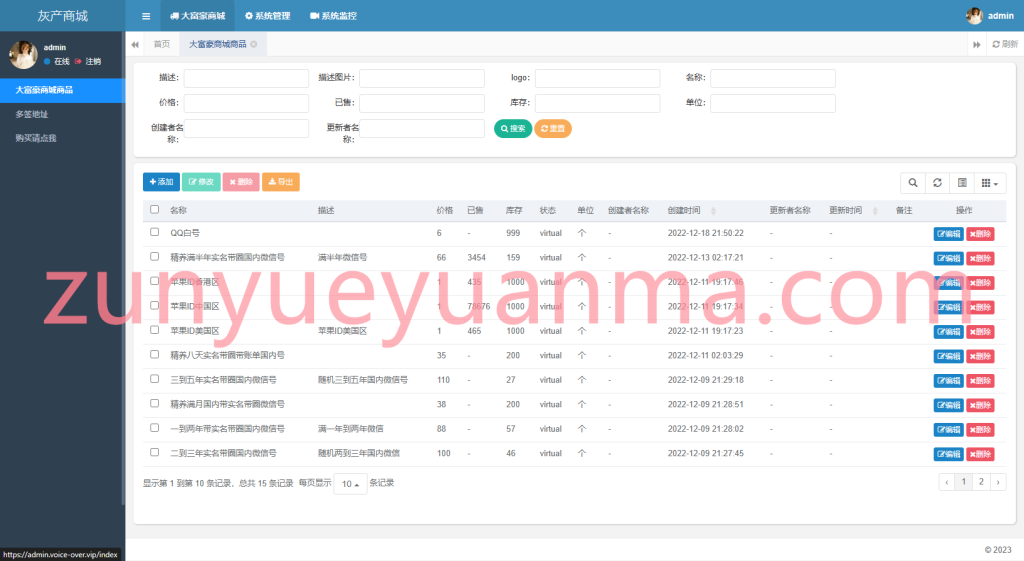Viewport: 1024px width, 561px height.
Task: Click the orange 重置 button
Action: (x=552, y=129)
